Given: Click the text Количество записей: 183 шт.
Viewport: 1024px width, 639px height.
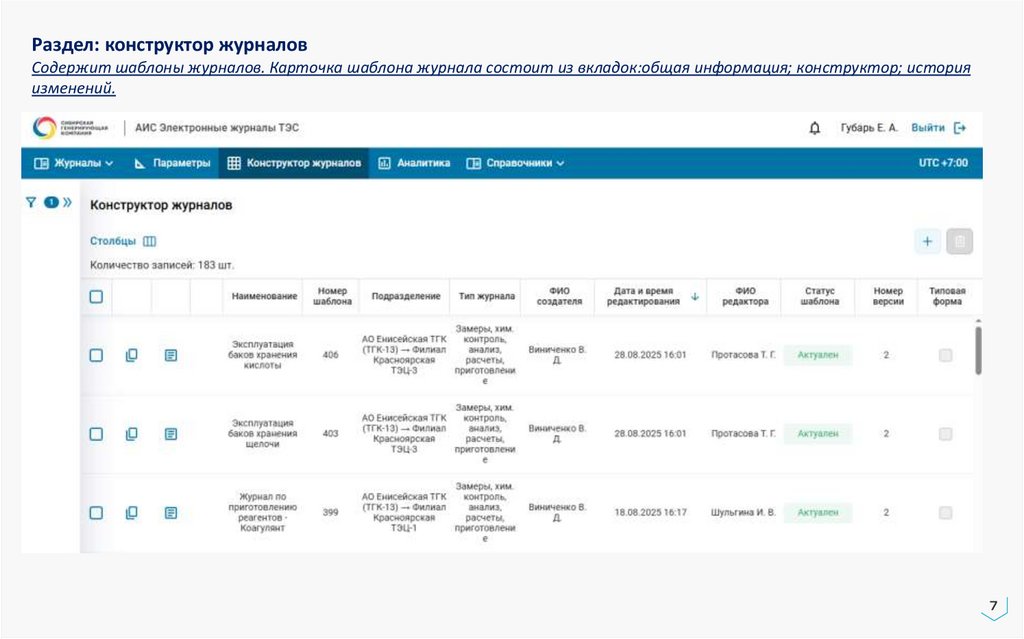Looking at the screenshot, I should pos(162,265).
